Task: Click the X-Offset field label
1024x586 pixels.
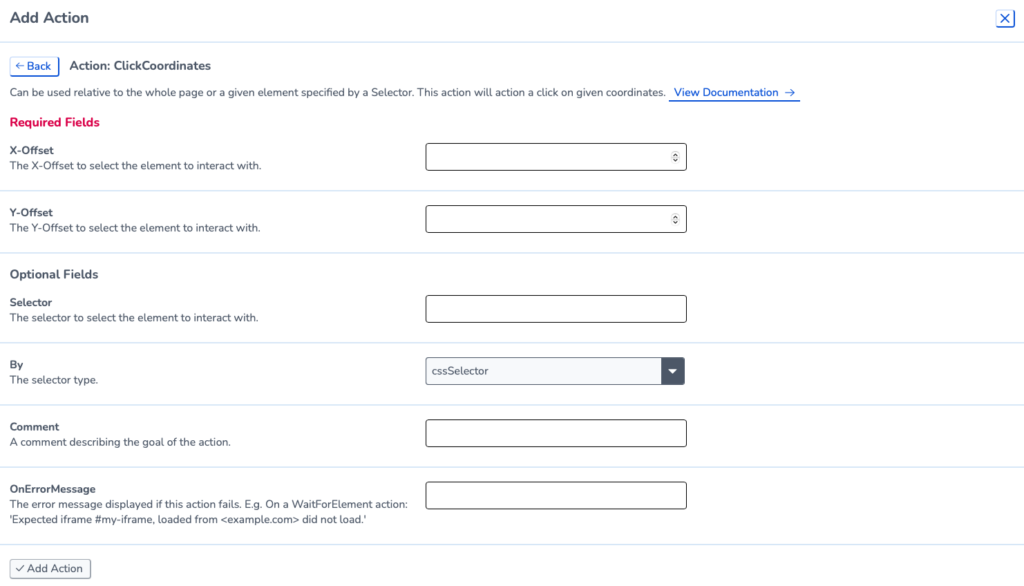Action: 31,150
